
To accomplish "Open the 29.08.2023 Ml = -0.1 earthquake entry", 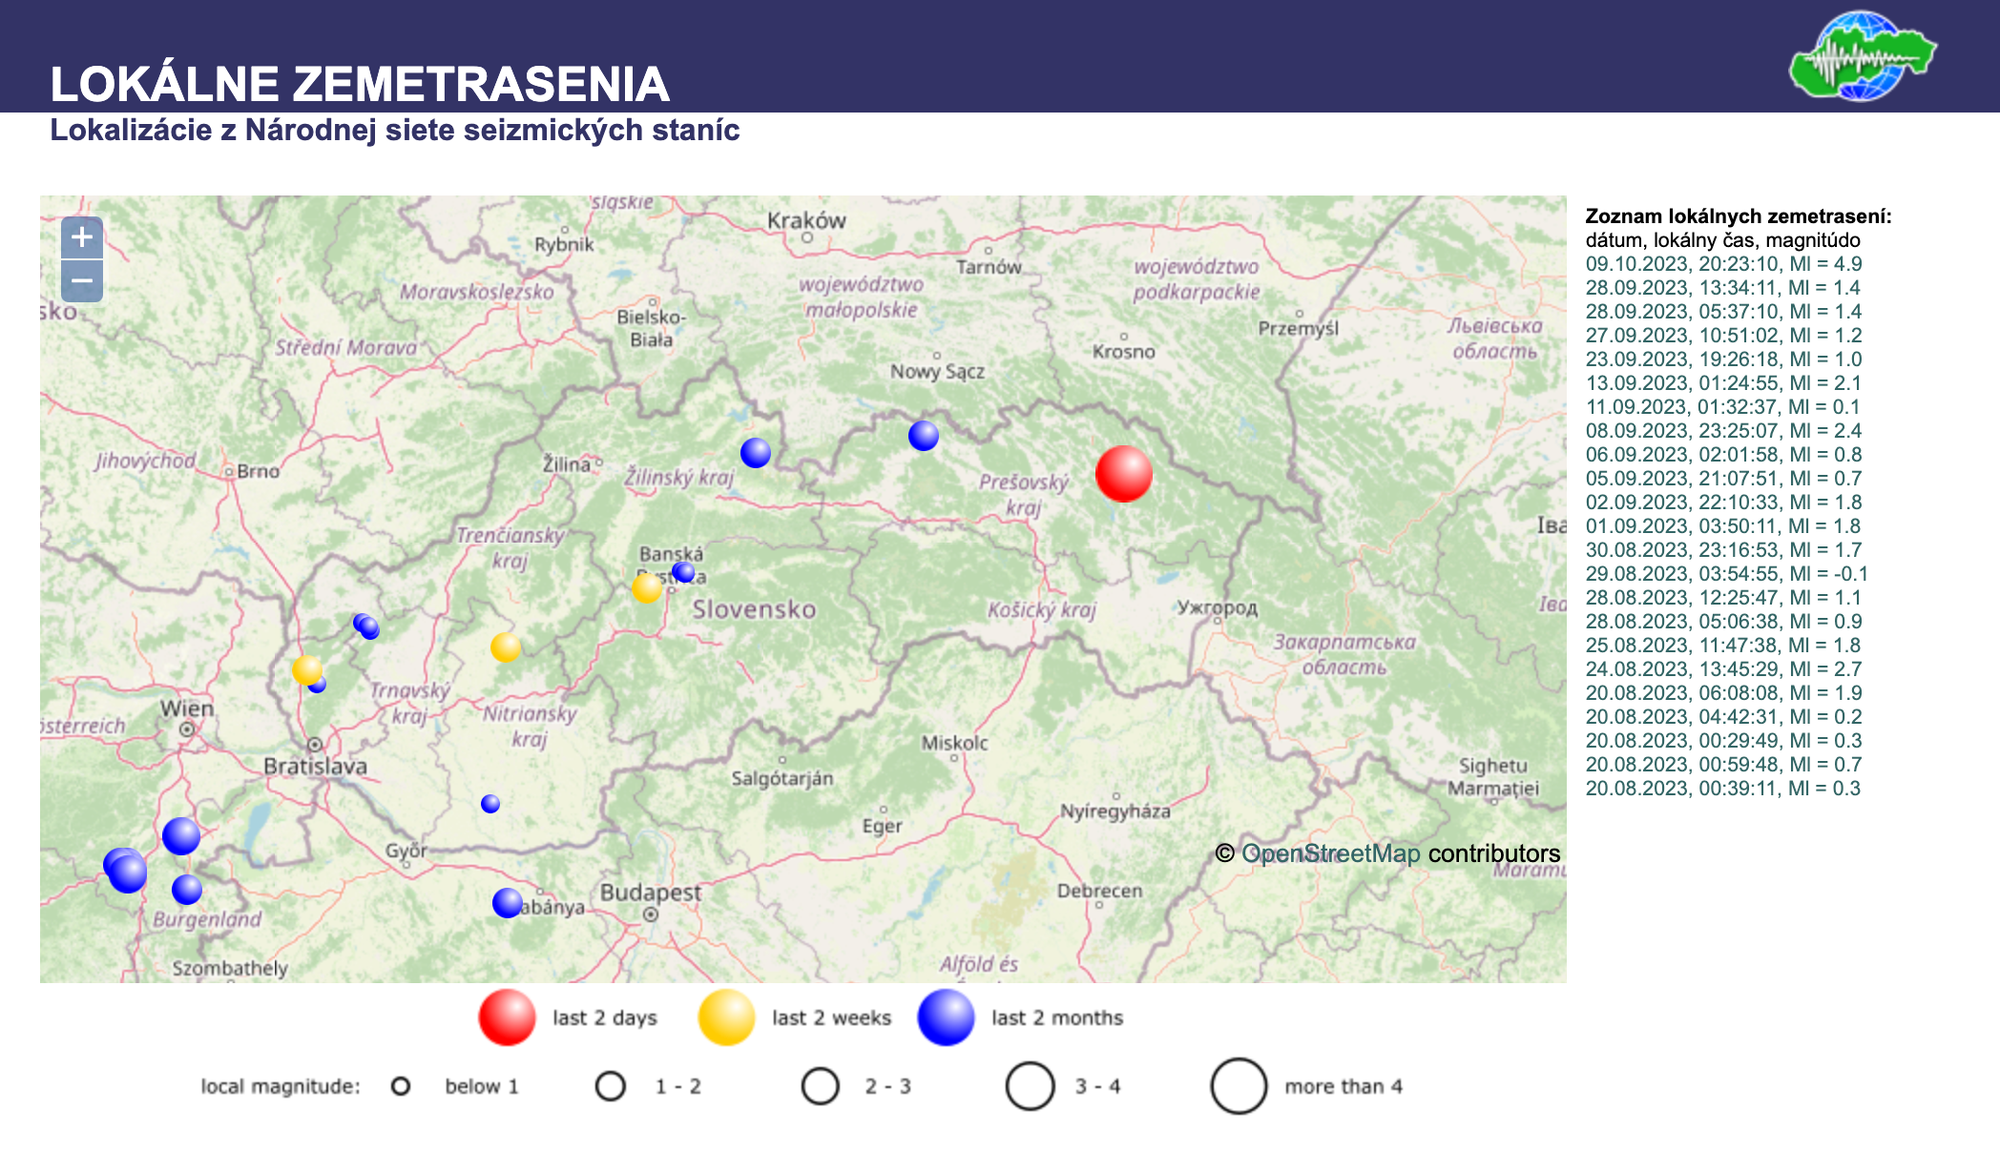I will coord(1726,574).
